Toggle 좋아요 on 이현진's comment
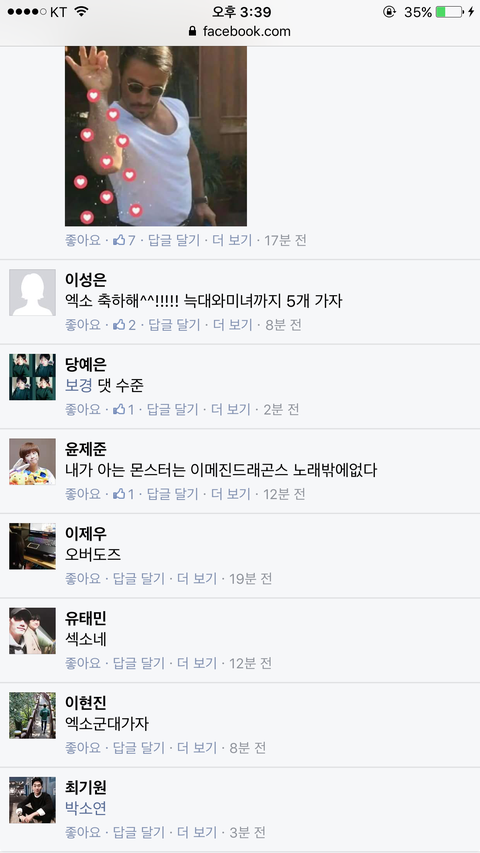This screenshot has width=480, height=853. tap(83, 747)
